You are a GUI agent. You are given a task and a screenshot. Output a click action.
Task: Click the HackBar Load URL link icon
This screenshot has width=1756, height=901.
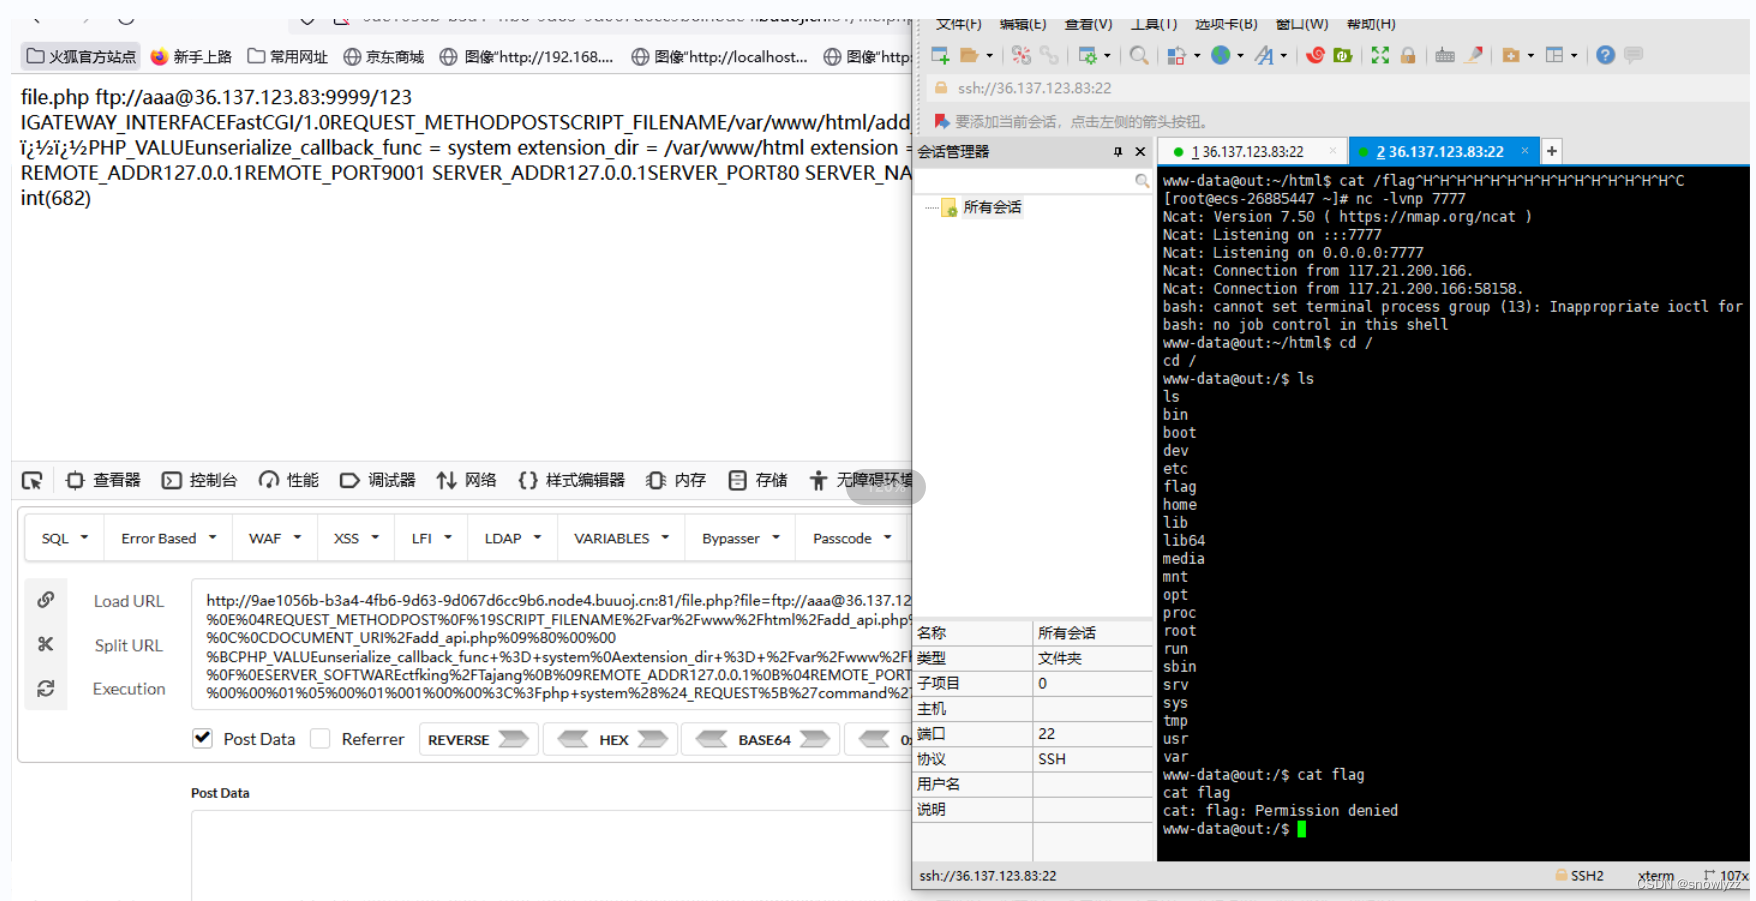point(46,600)
